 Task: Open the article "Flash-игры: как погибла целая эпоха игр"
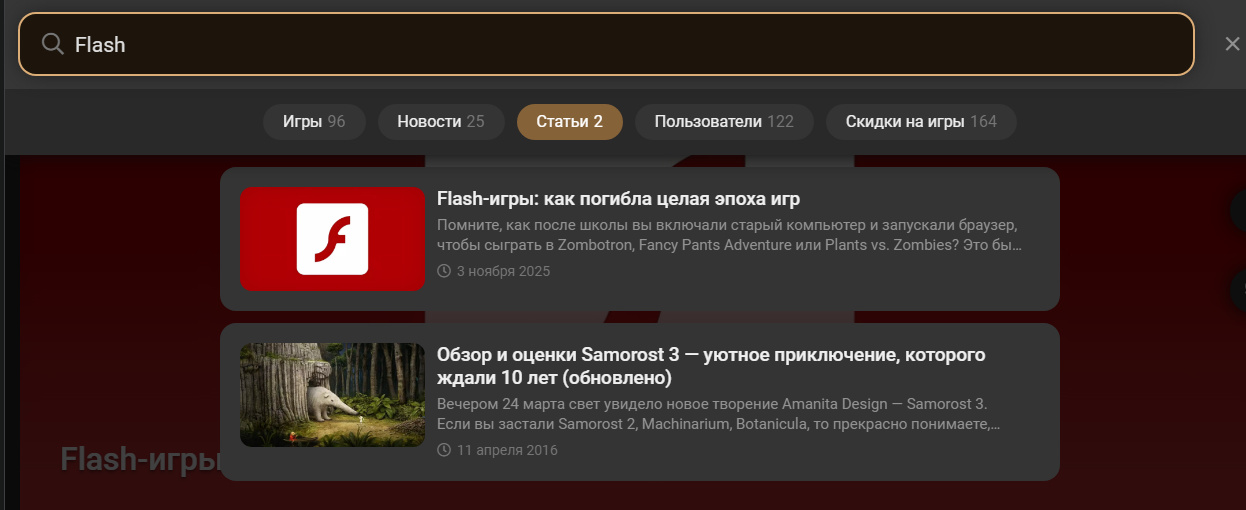618,198
